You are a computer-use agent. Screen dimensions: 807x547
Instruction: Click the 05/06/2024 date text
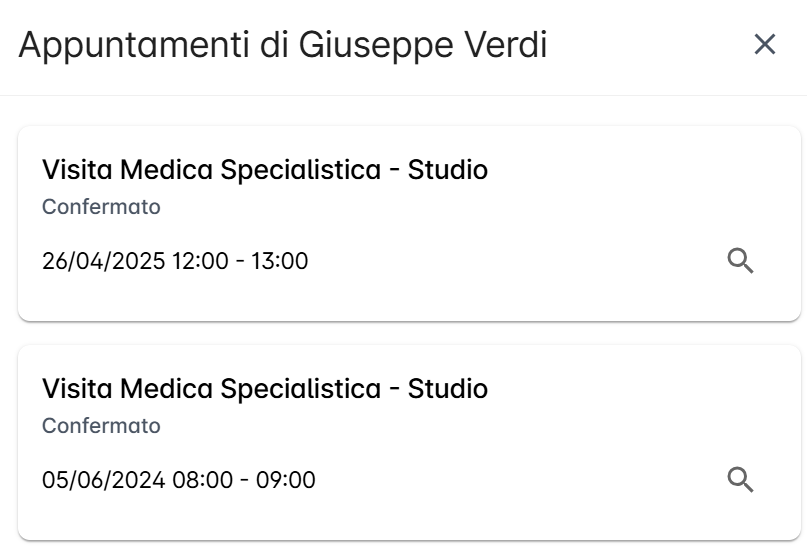coord(103,480)
